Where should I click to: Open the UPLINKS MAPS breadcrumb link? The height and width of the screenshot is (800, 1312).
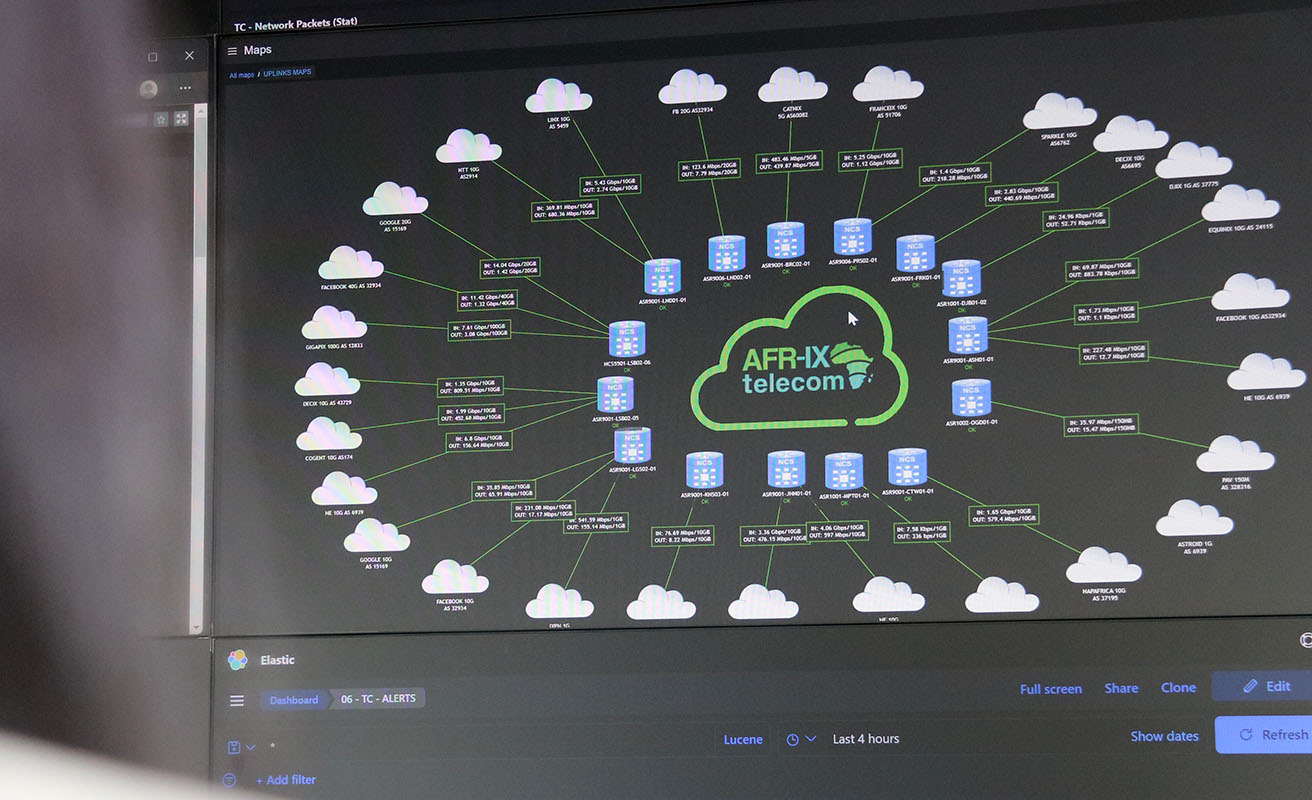click(288, 74)
